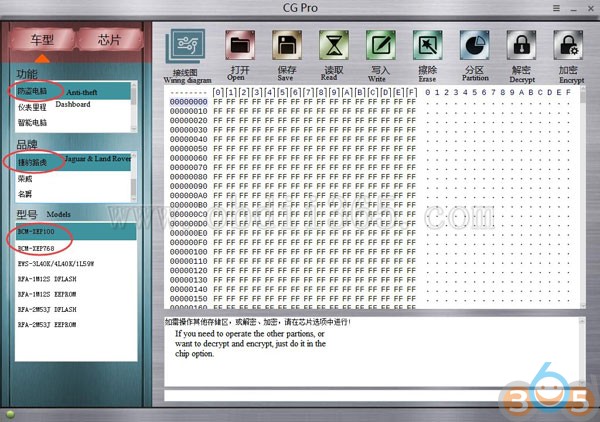Click the Erase icon
This screenshot has width=600, height=422.
click(427, 45)
